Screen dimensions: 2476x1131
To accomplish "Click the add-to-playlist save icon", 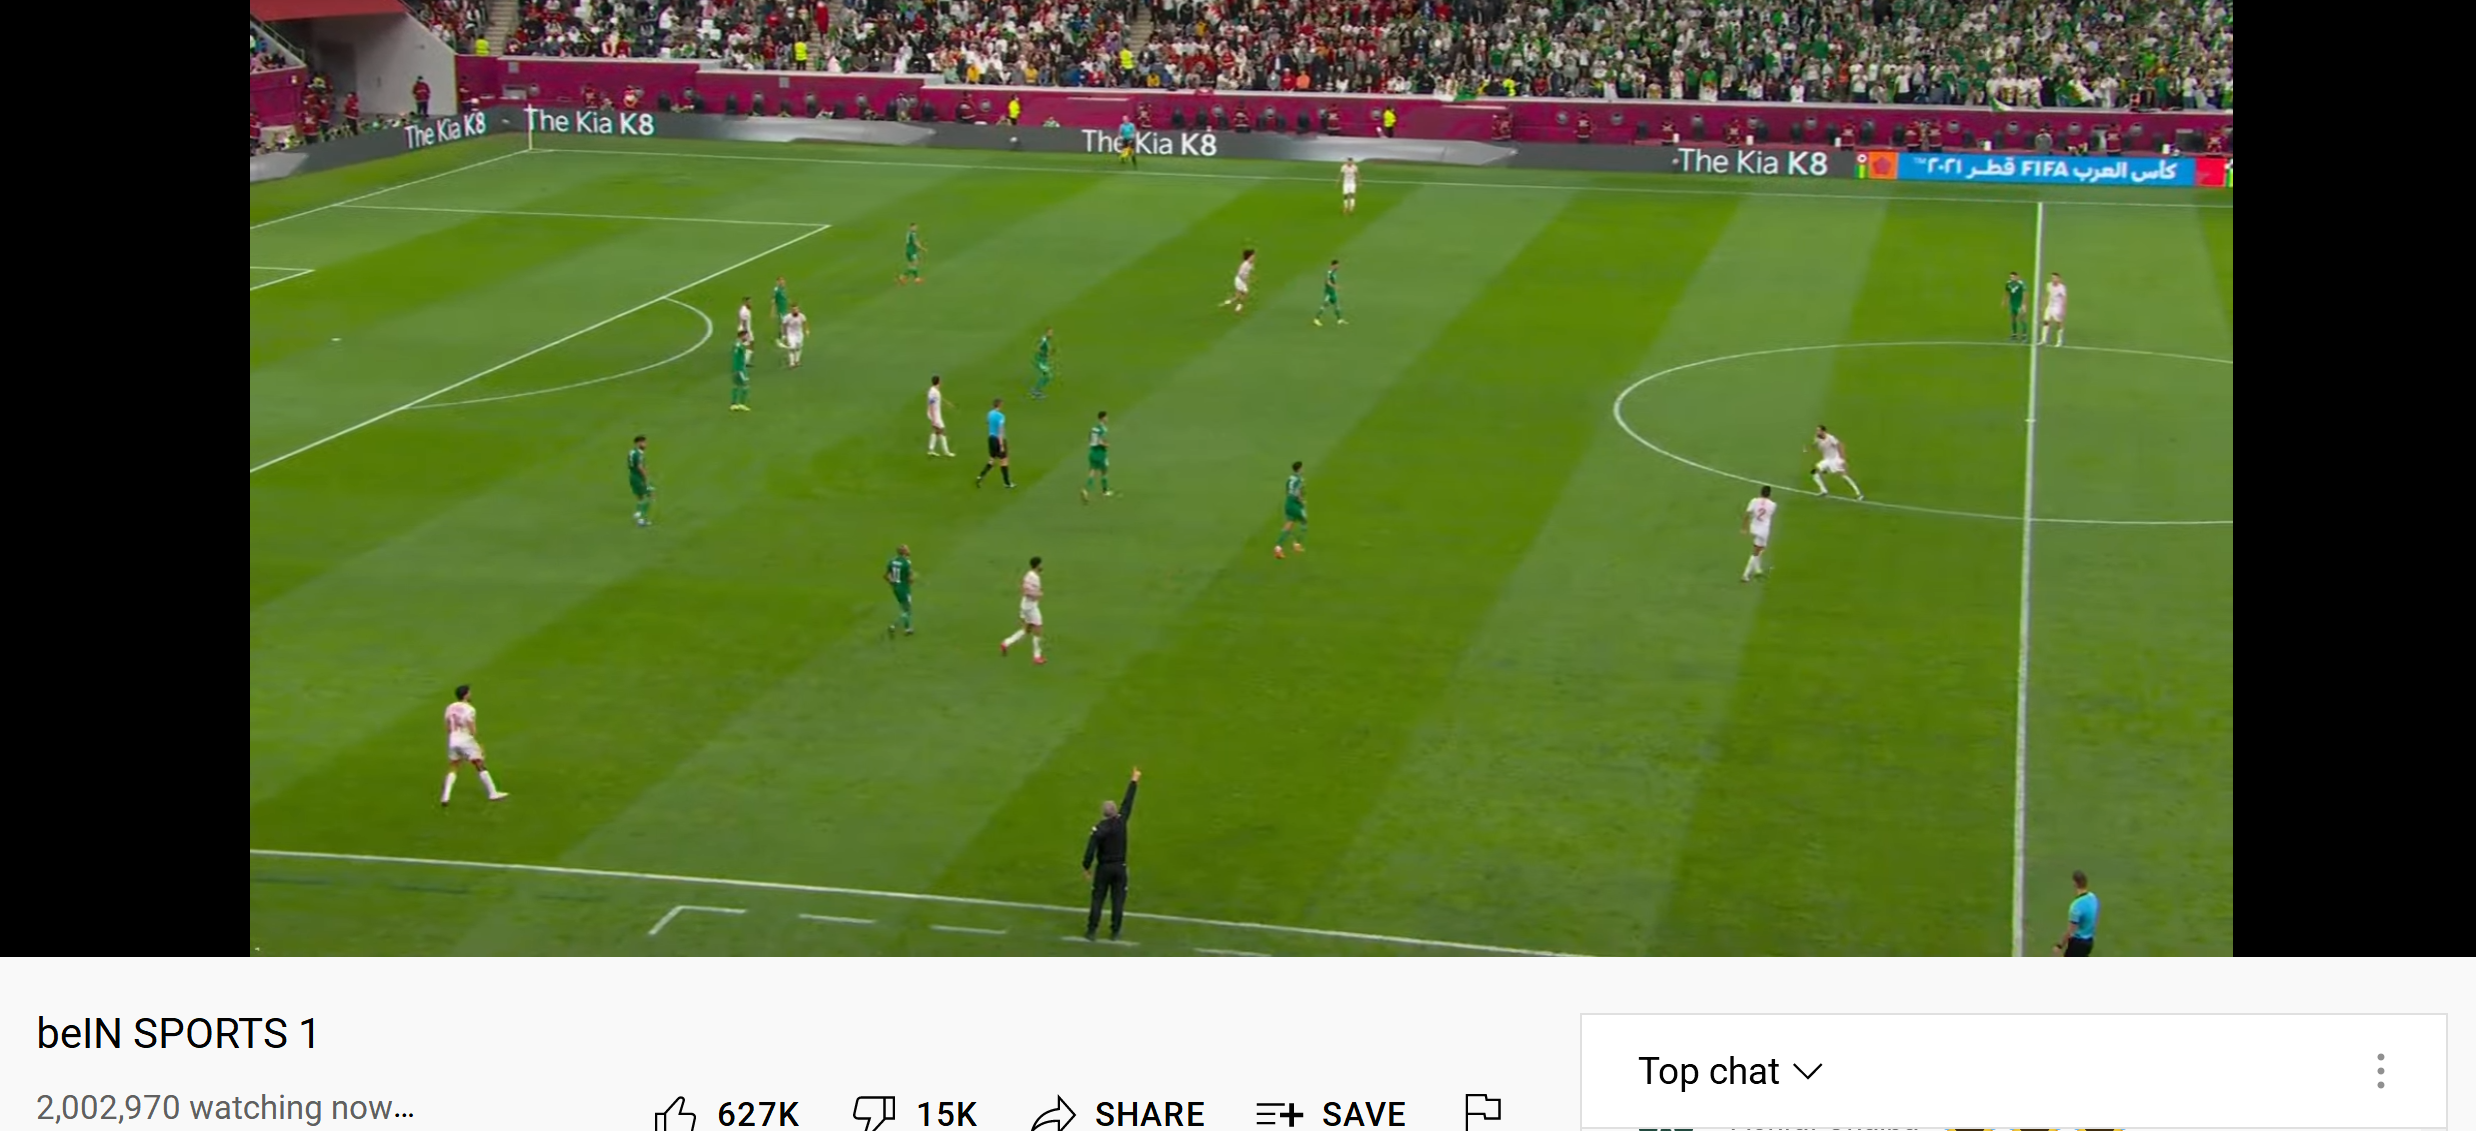I will 1279,1114.
